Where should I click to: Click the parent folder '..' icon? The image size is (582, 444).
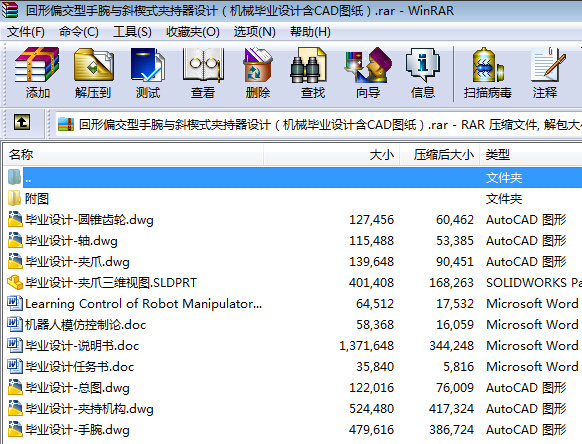(x=14, y=177)
